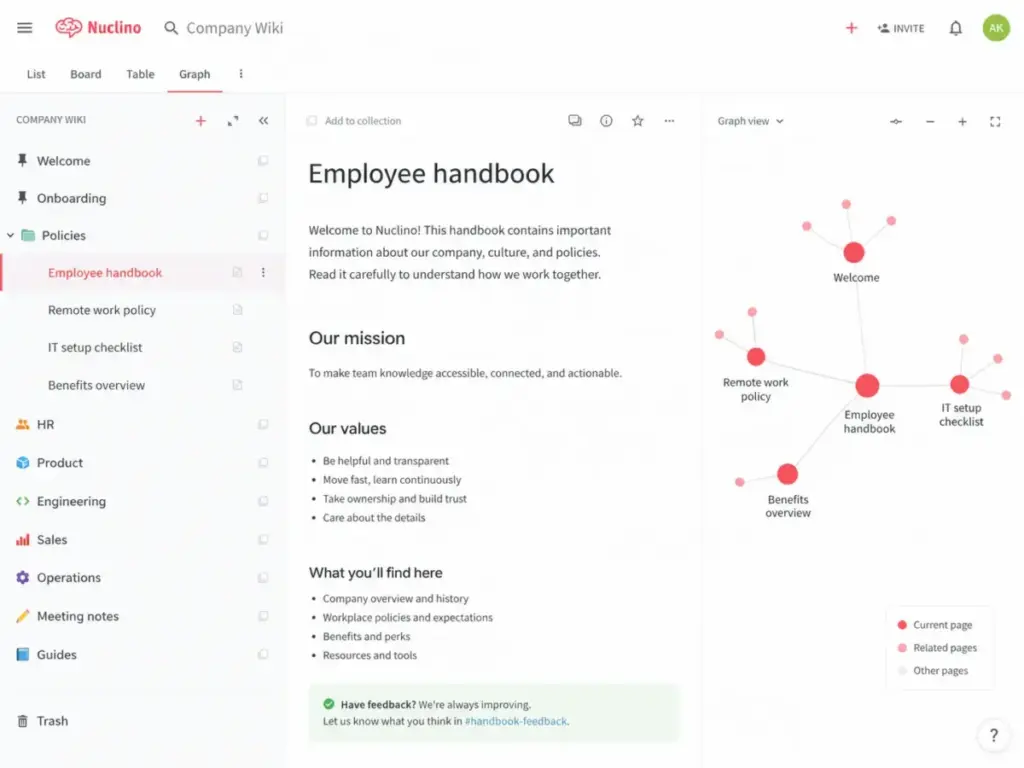This screenshot has height=768, width=1024.
Task: Click the Remote work policy graph node
Action: click(x=756, y=357)
